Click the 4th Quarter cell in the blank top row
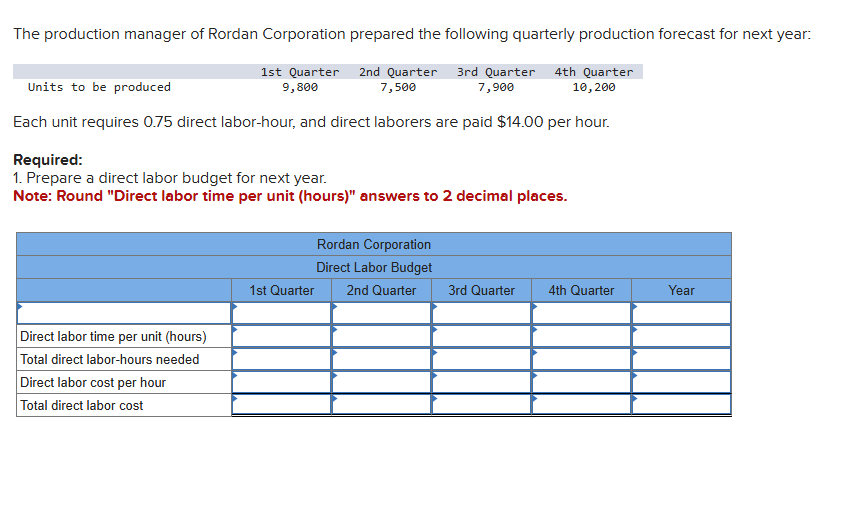This screenshot has width=858, height=522. point(582,313)
